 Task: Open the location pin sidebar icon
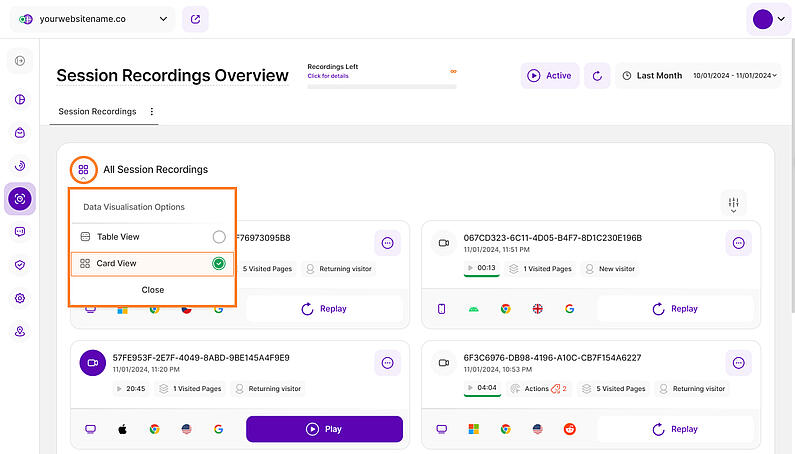coord(20,331)
